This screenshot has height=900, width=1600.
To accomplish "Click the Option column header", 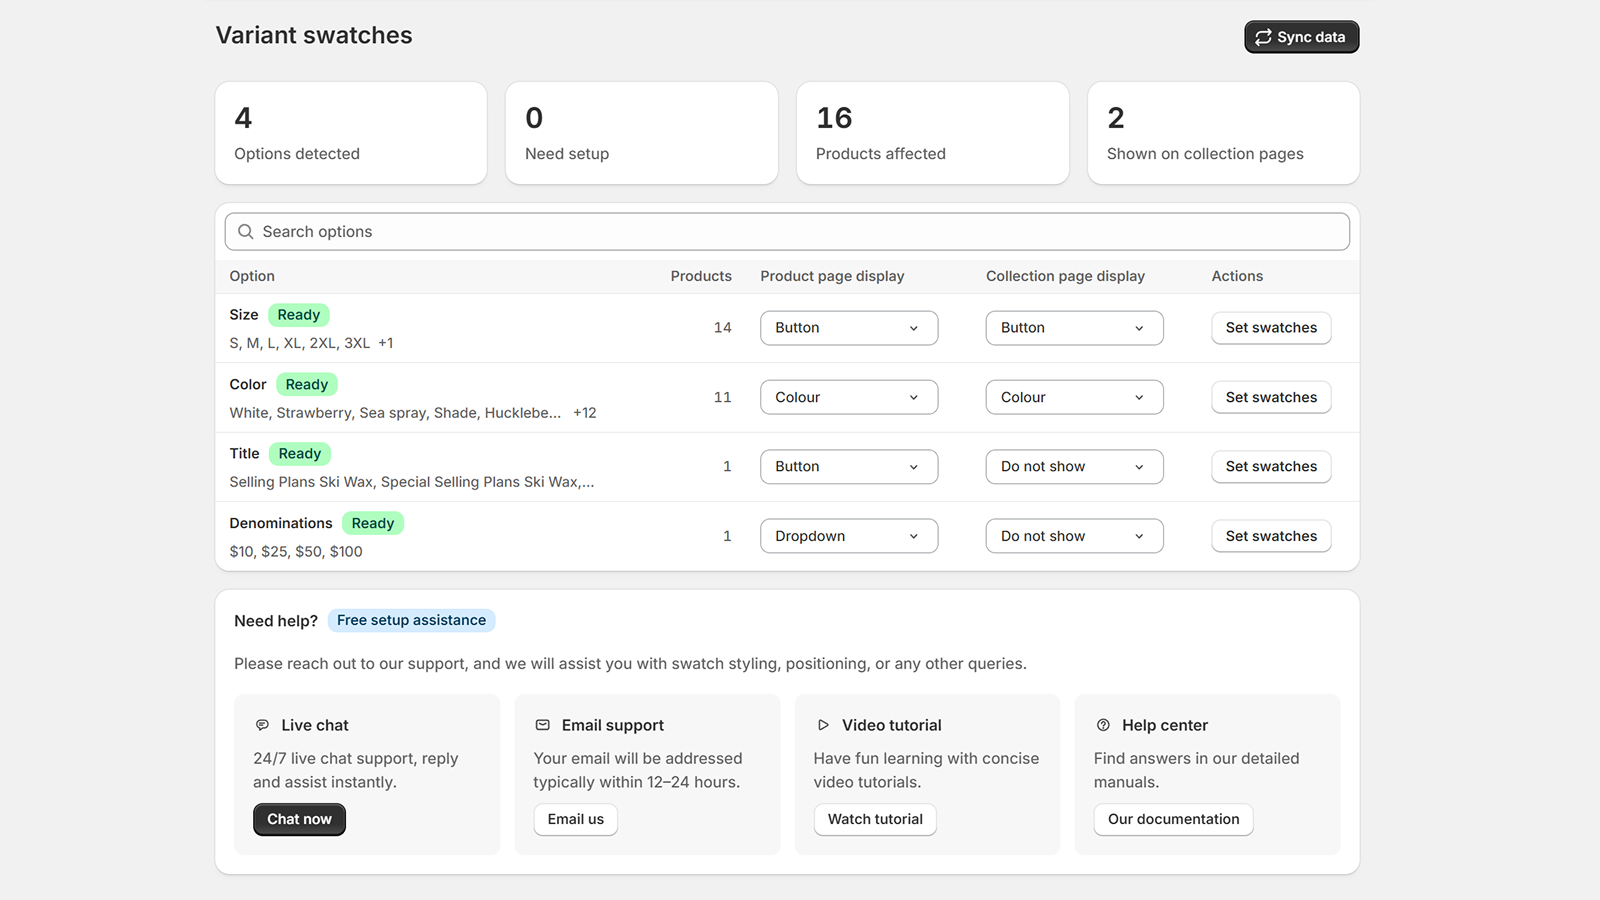I will point(252,276).
